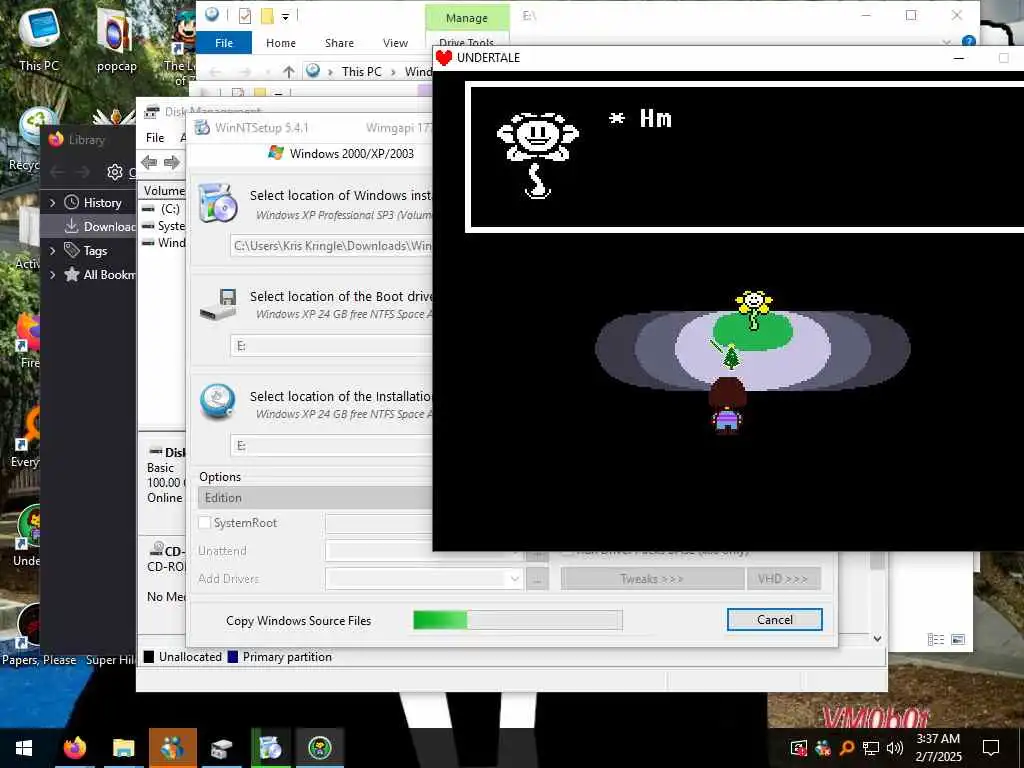Image resolution: width=1024 pixels, height=768 pixels.
Task: Toggle the SystemRoot checkbox
Action: (x=204, y=522)
